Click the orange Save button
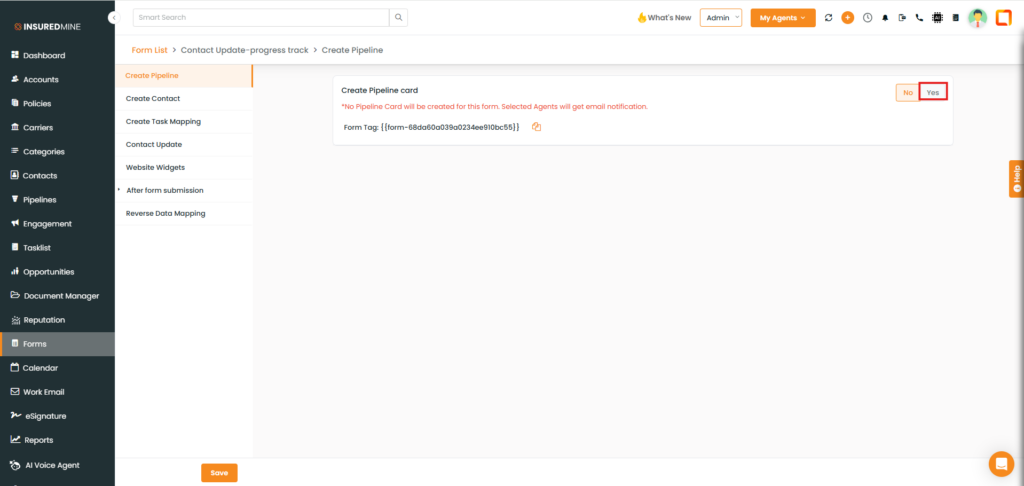 point(219,473)
